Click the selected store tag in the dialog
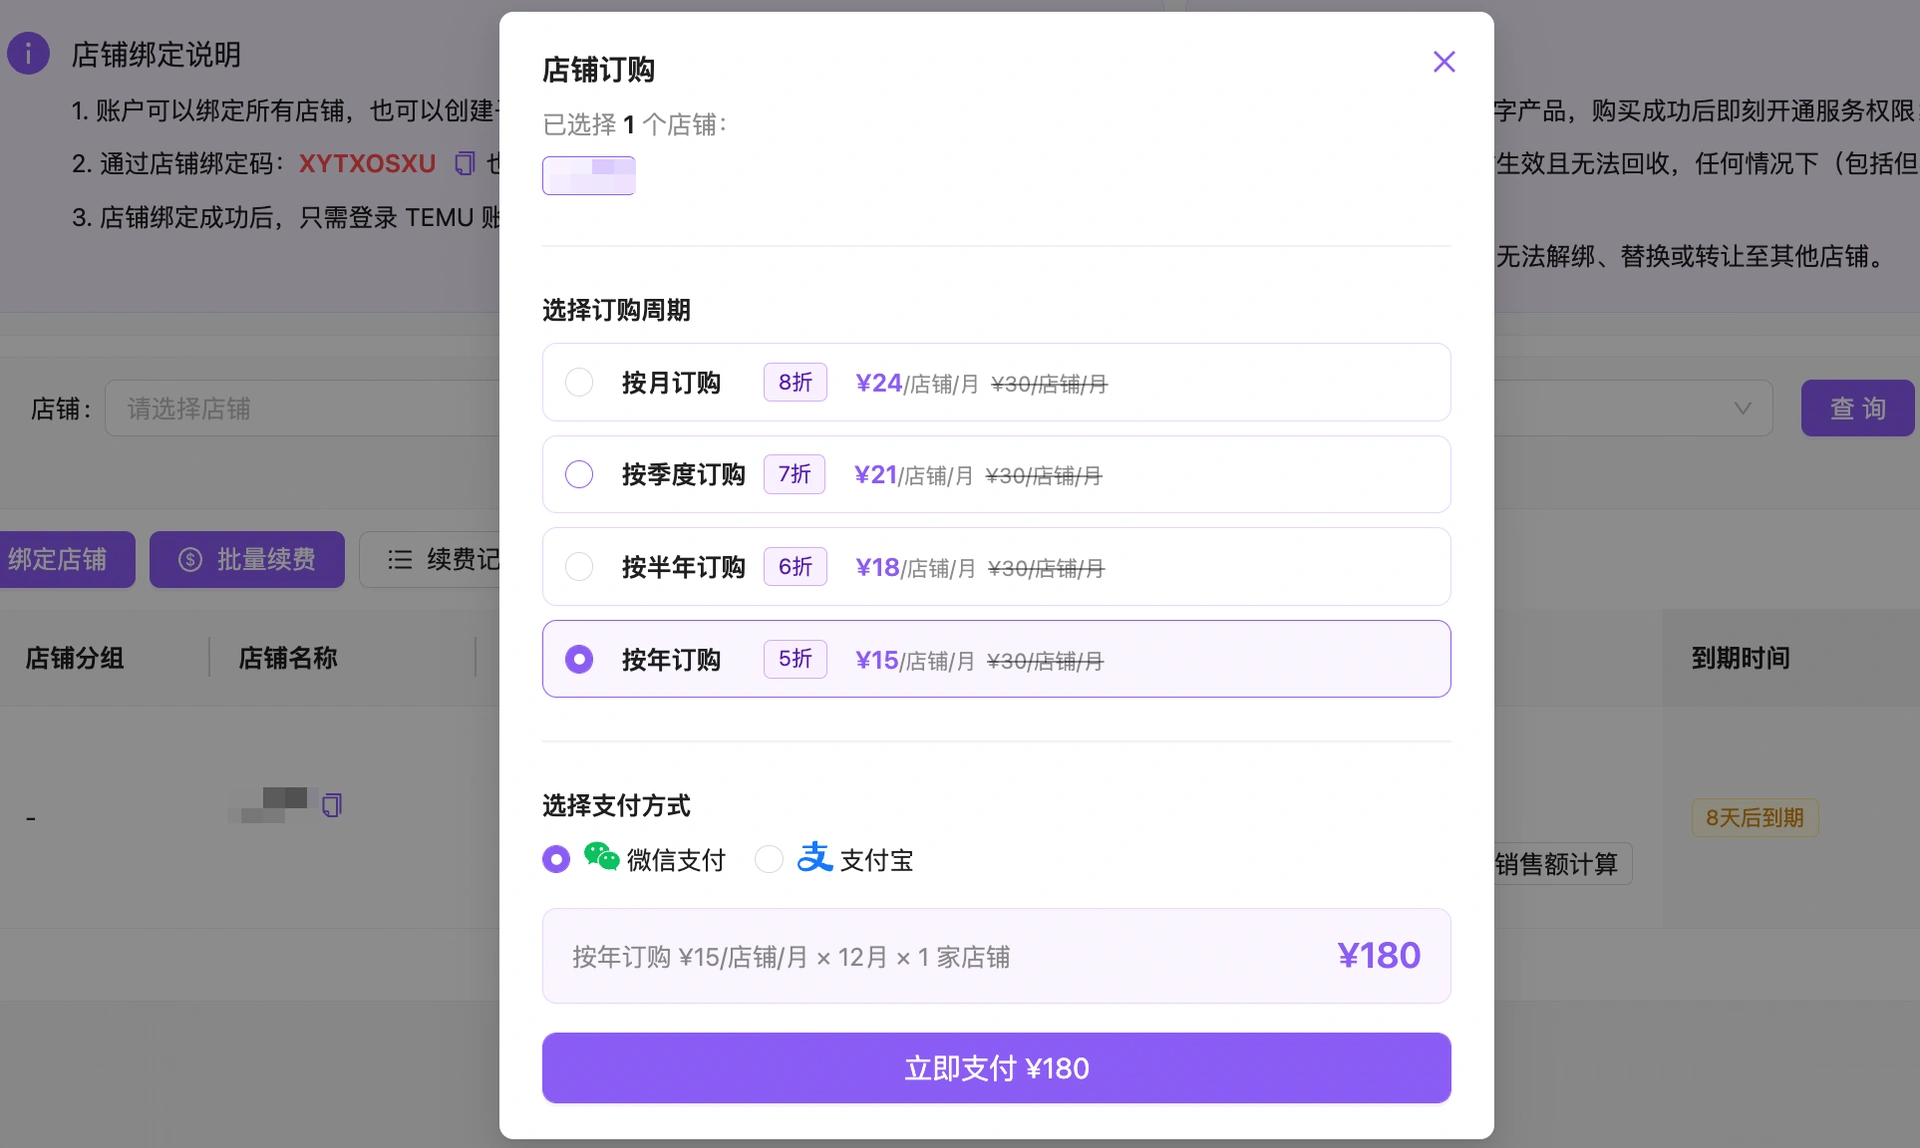Viewport: 1920px width, 1148px height. tap(589, 176)
